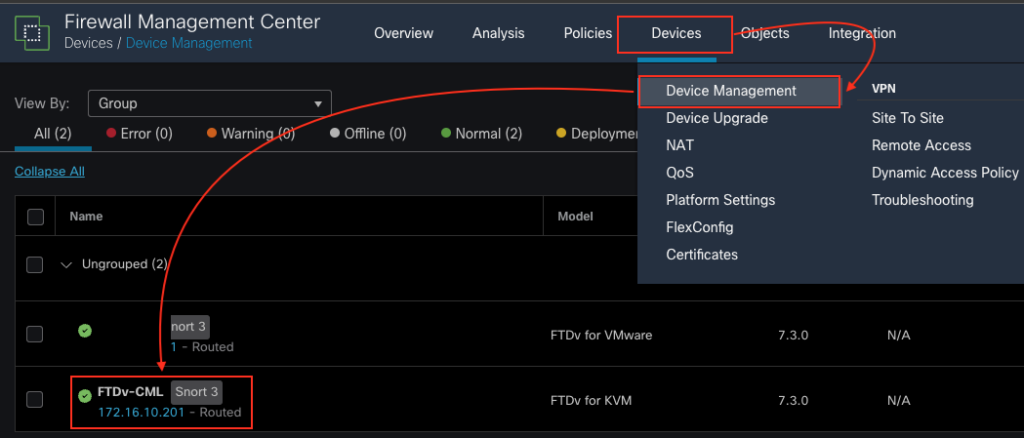Click the Firewall Management Center logo icon
Image resolution: width=1024 pixels, height=438 pixels.
(x=32, y=31)
